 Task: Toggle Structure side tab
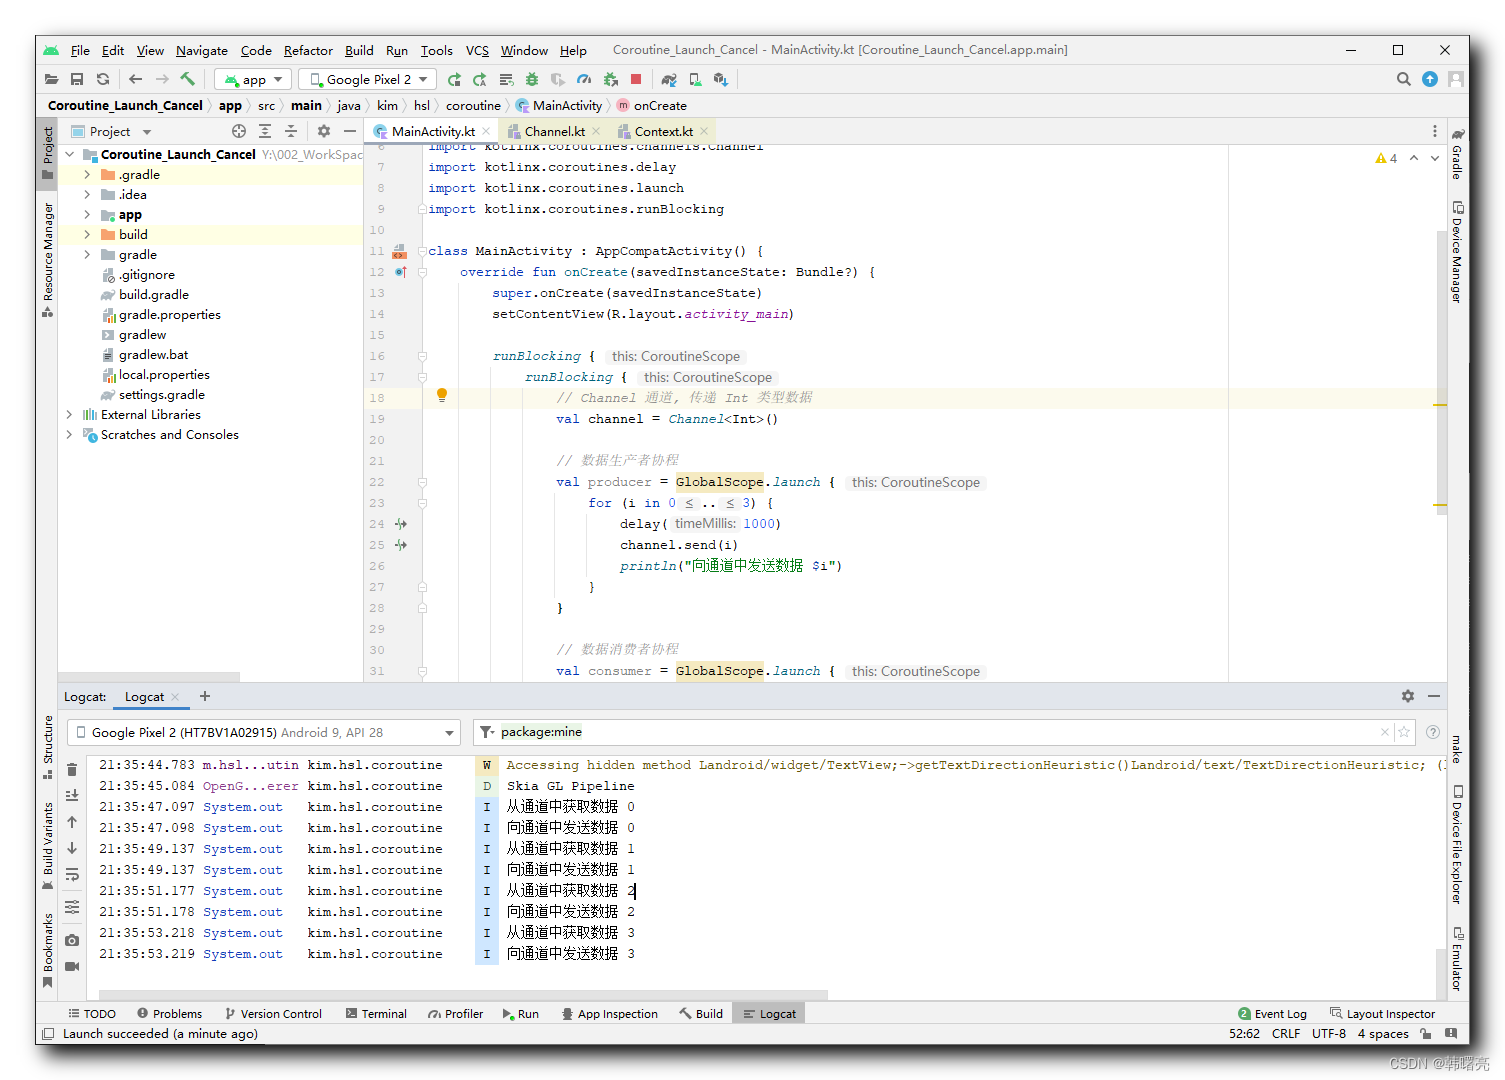47,747
